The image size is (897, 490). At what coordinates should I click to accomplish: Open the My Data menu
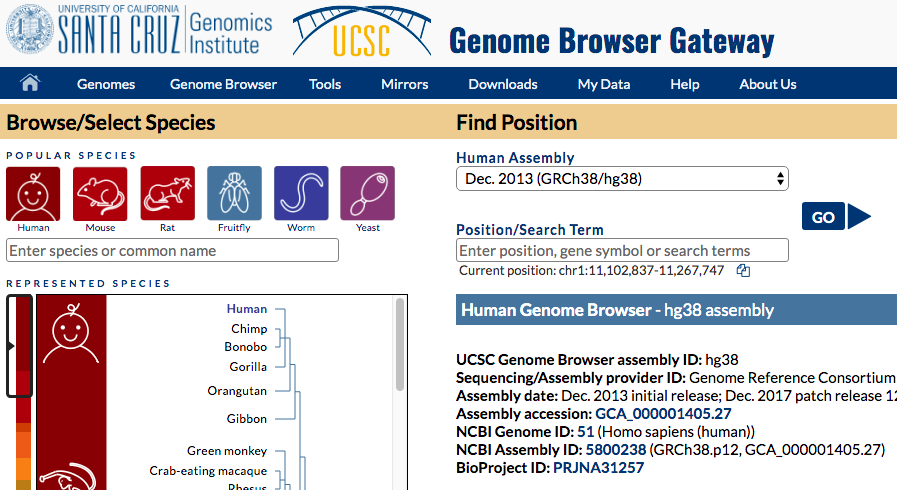coord(604,84)
